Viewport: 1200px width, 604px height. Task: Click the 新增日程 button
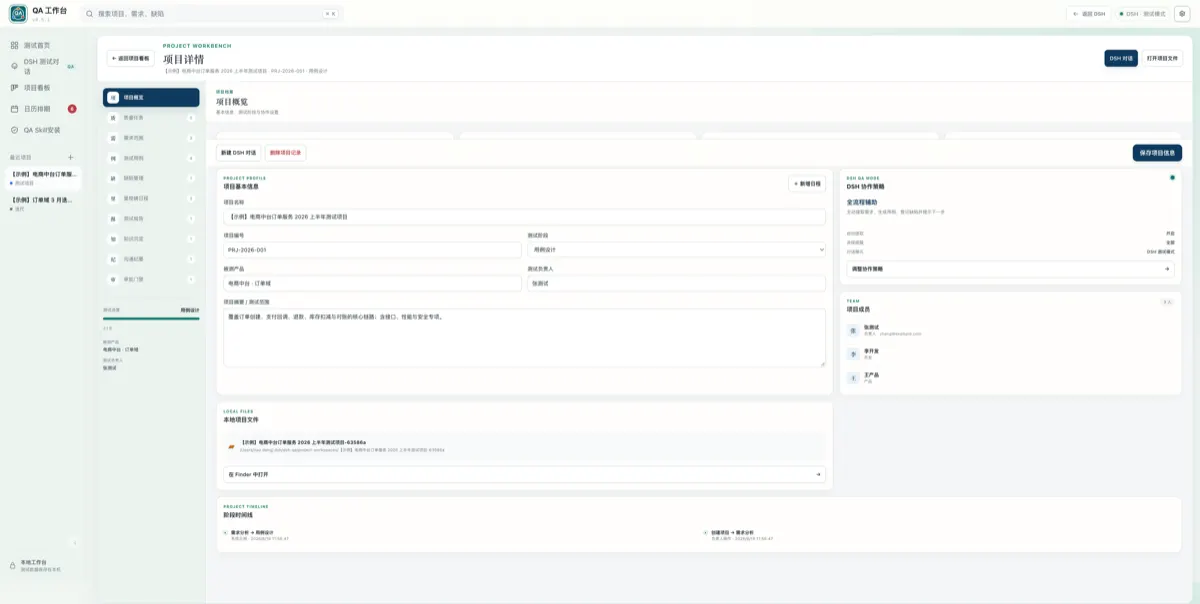pyautogui.click(x=807, y=184)
